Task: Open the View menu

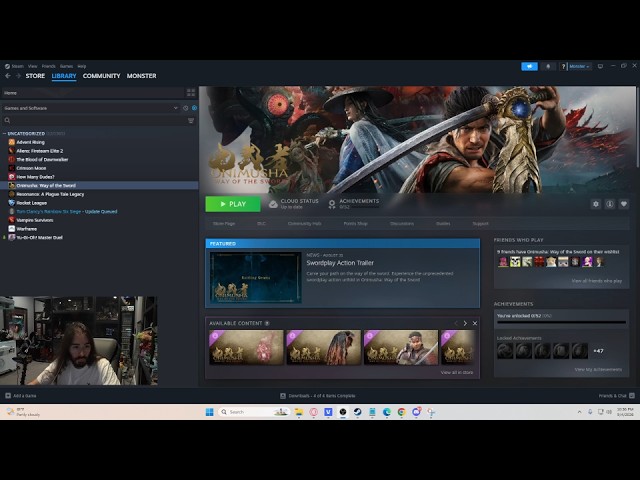Action: 33,66
